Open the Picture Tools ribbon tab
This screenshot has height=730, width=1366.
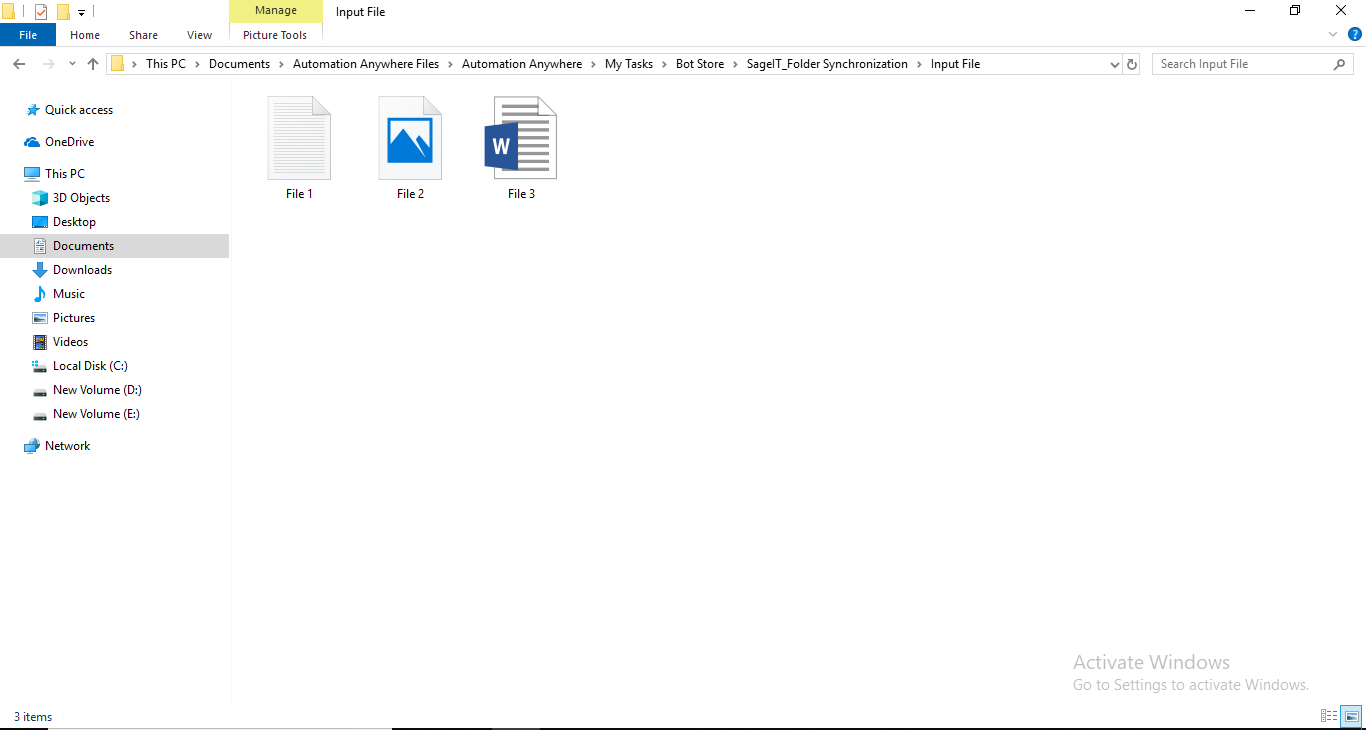[275, 35]
